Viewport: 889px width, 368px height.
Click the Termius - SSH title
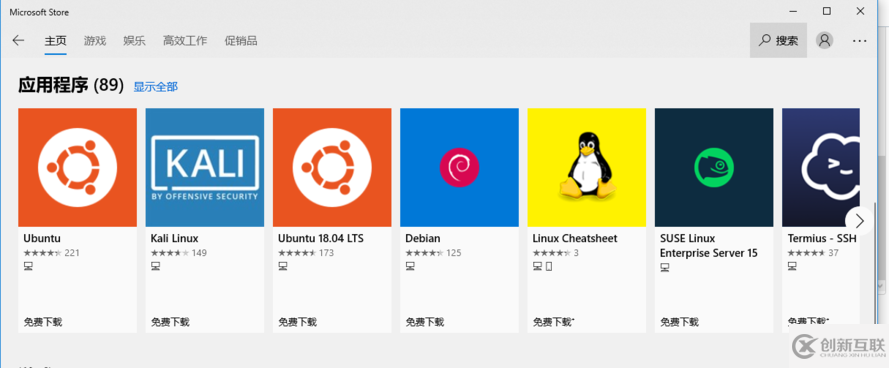click(x=822, y=238)
